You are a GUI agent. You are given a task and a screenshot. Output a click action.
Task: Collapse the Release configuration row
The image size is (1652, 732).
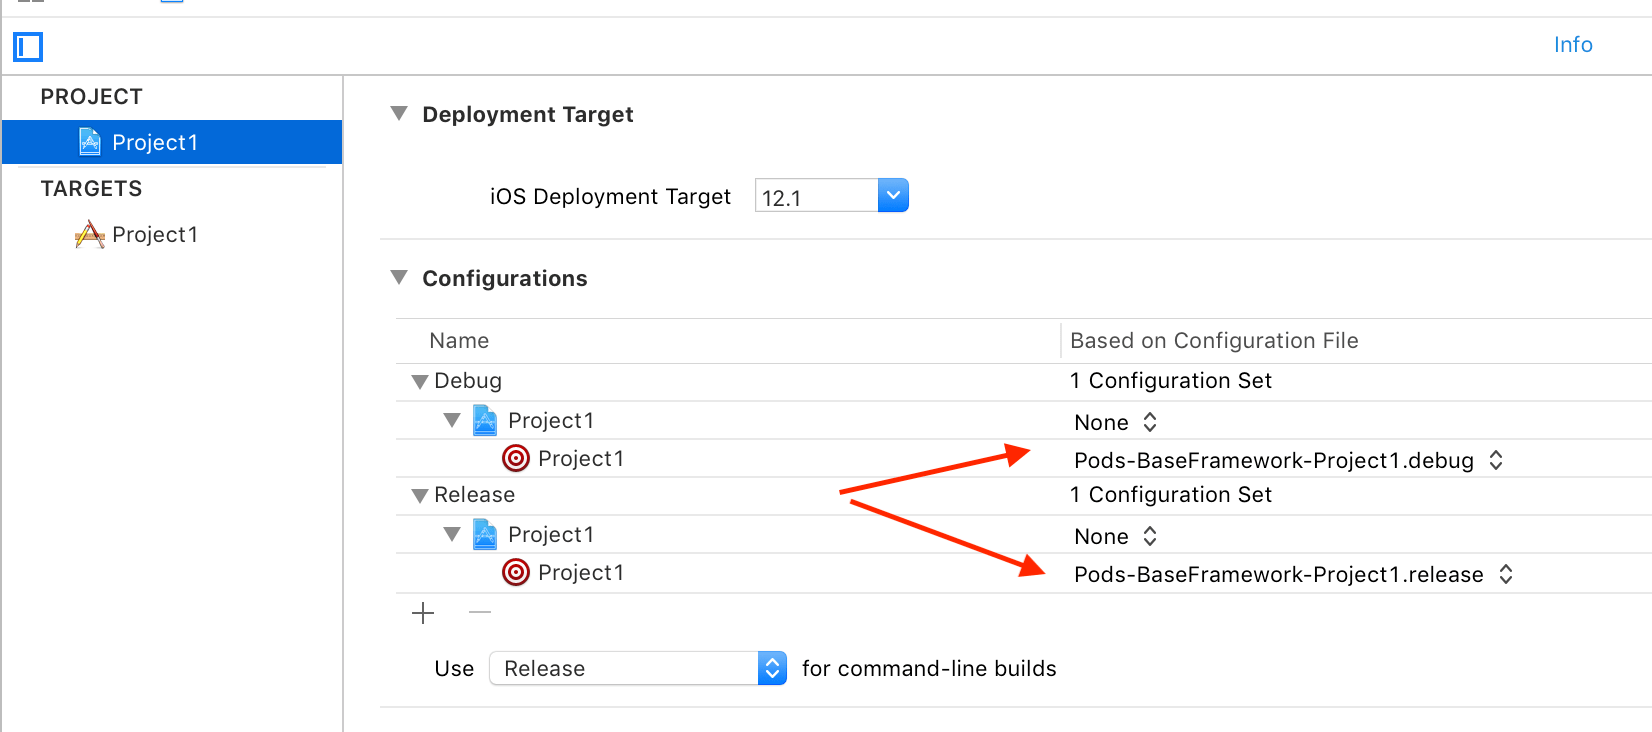click(x=420, y=495)
